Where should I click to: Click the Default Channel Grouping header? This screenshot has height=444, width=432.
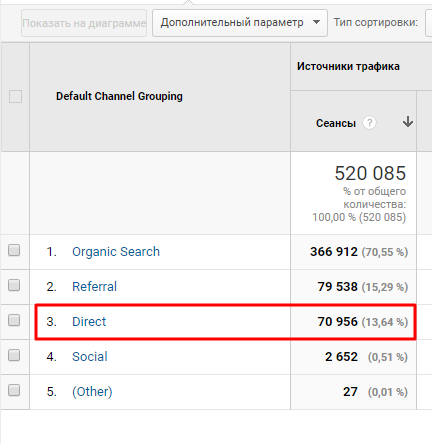(119, 96)
